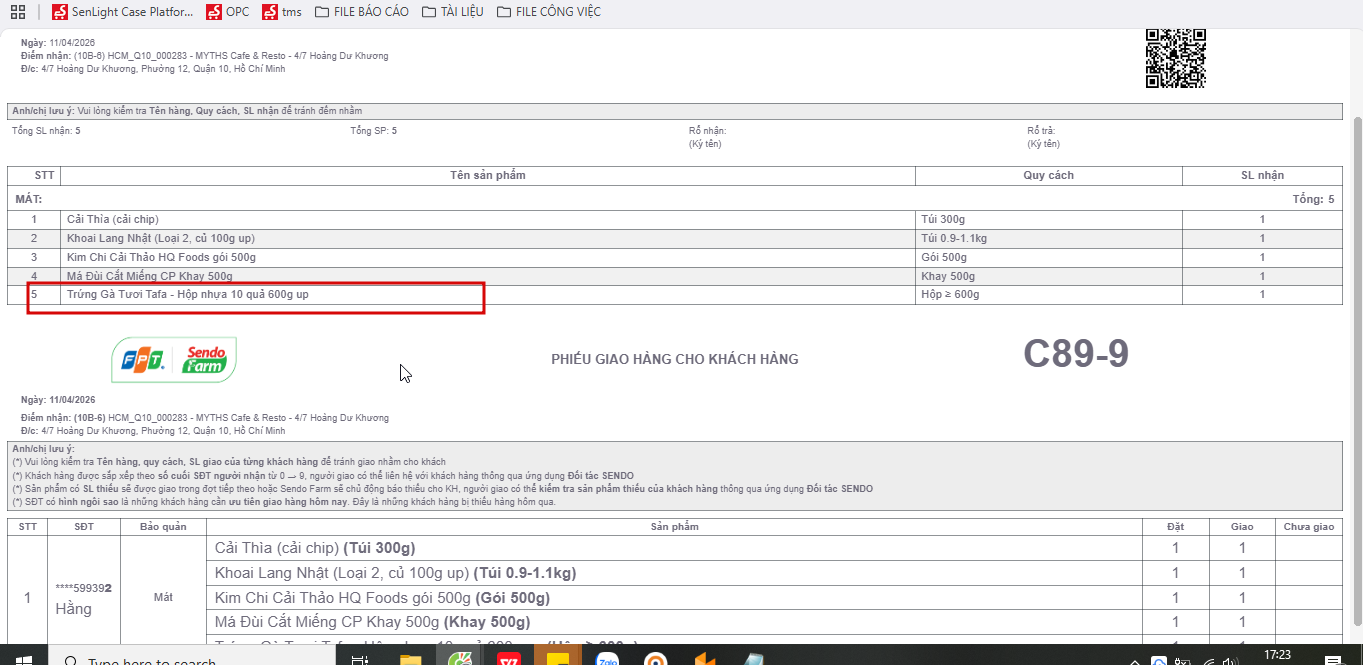The image size is (1363, 665).
Task: Click the FPT Sendo Farm logo
Action: point(174,360)
